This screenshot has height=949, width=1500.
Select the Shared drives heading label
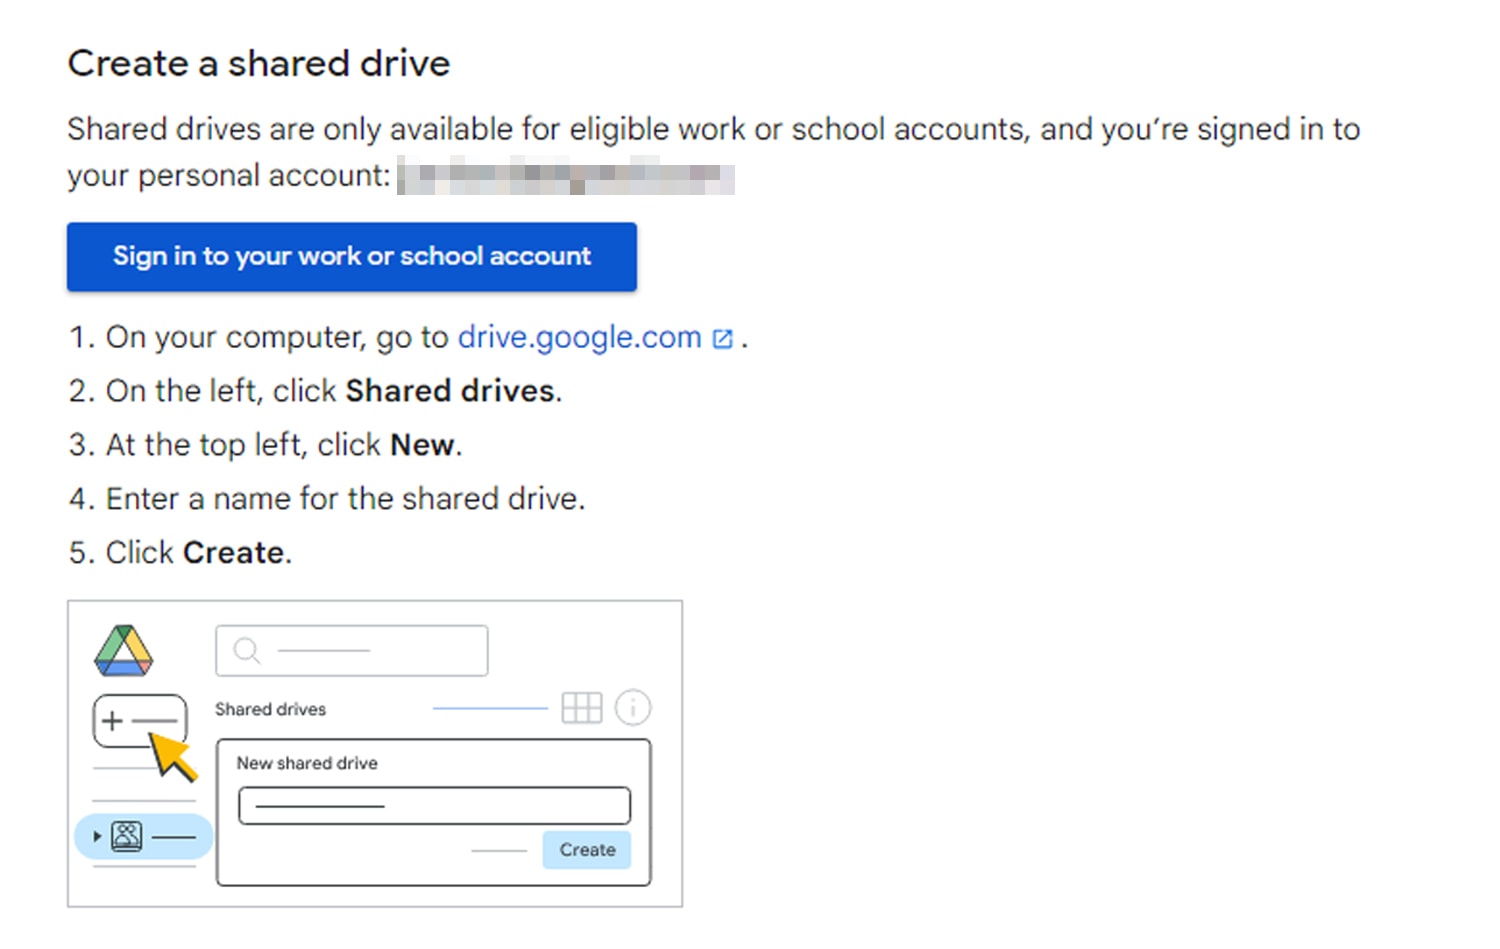pyautogui.click(x=270, y=709)
